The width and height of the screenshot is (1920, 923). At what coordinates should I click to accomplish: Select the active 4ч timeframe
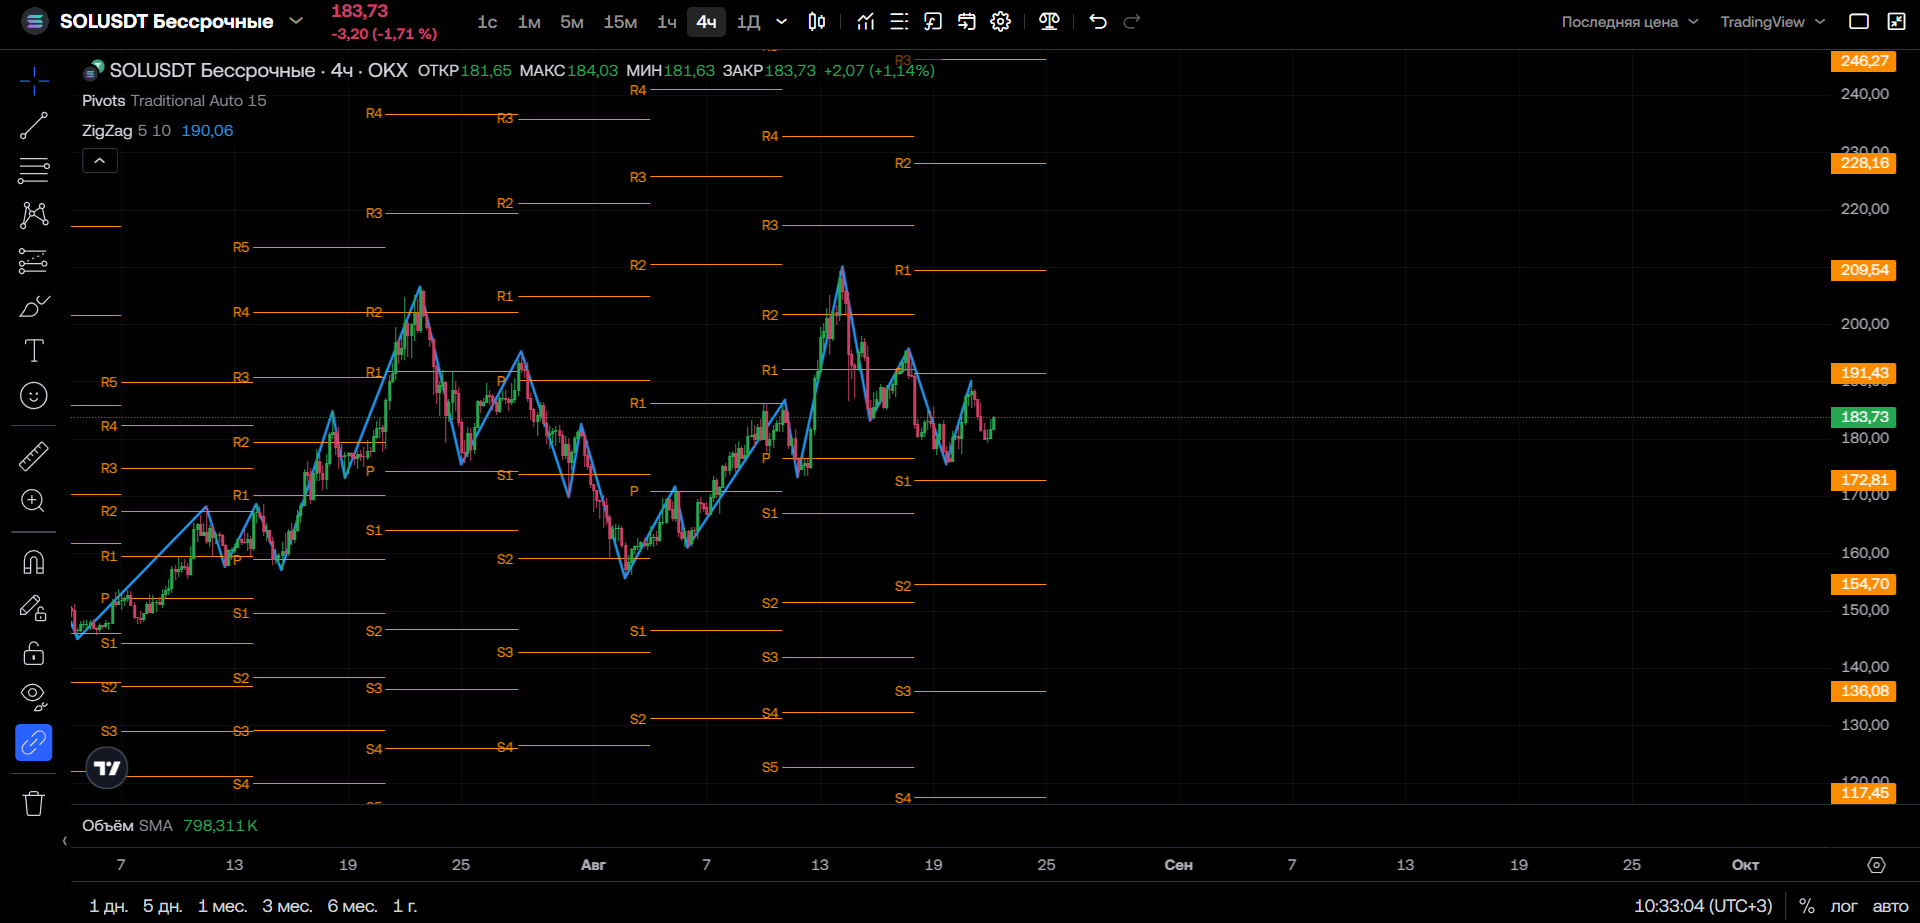pyautogui.click(x=706, y=22)
